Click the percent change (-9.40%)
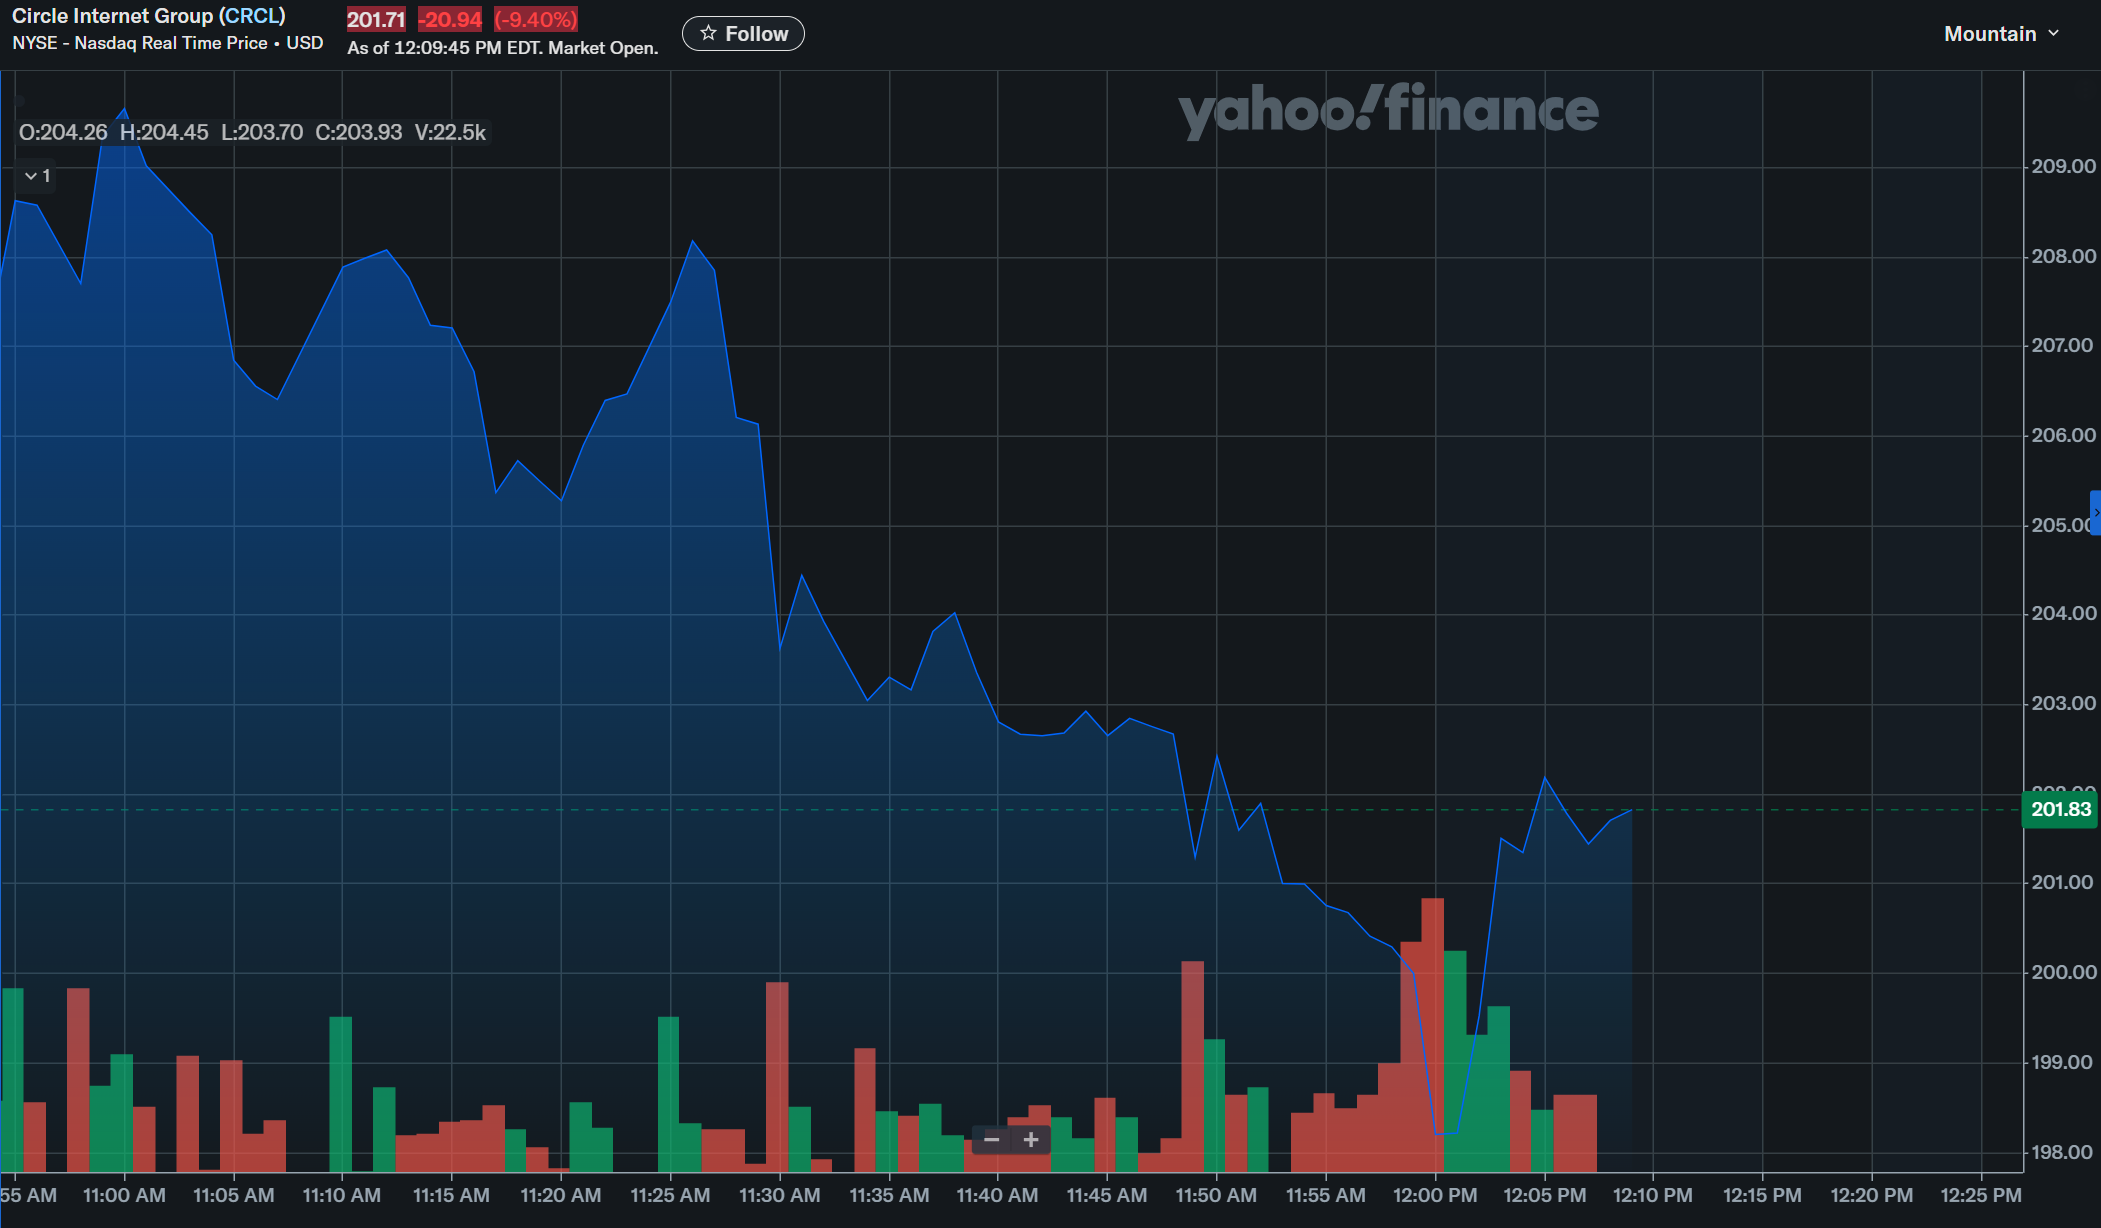This screenshot has width=2101, height=1228. coord(536,19)
